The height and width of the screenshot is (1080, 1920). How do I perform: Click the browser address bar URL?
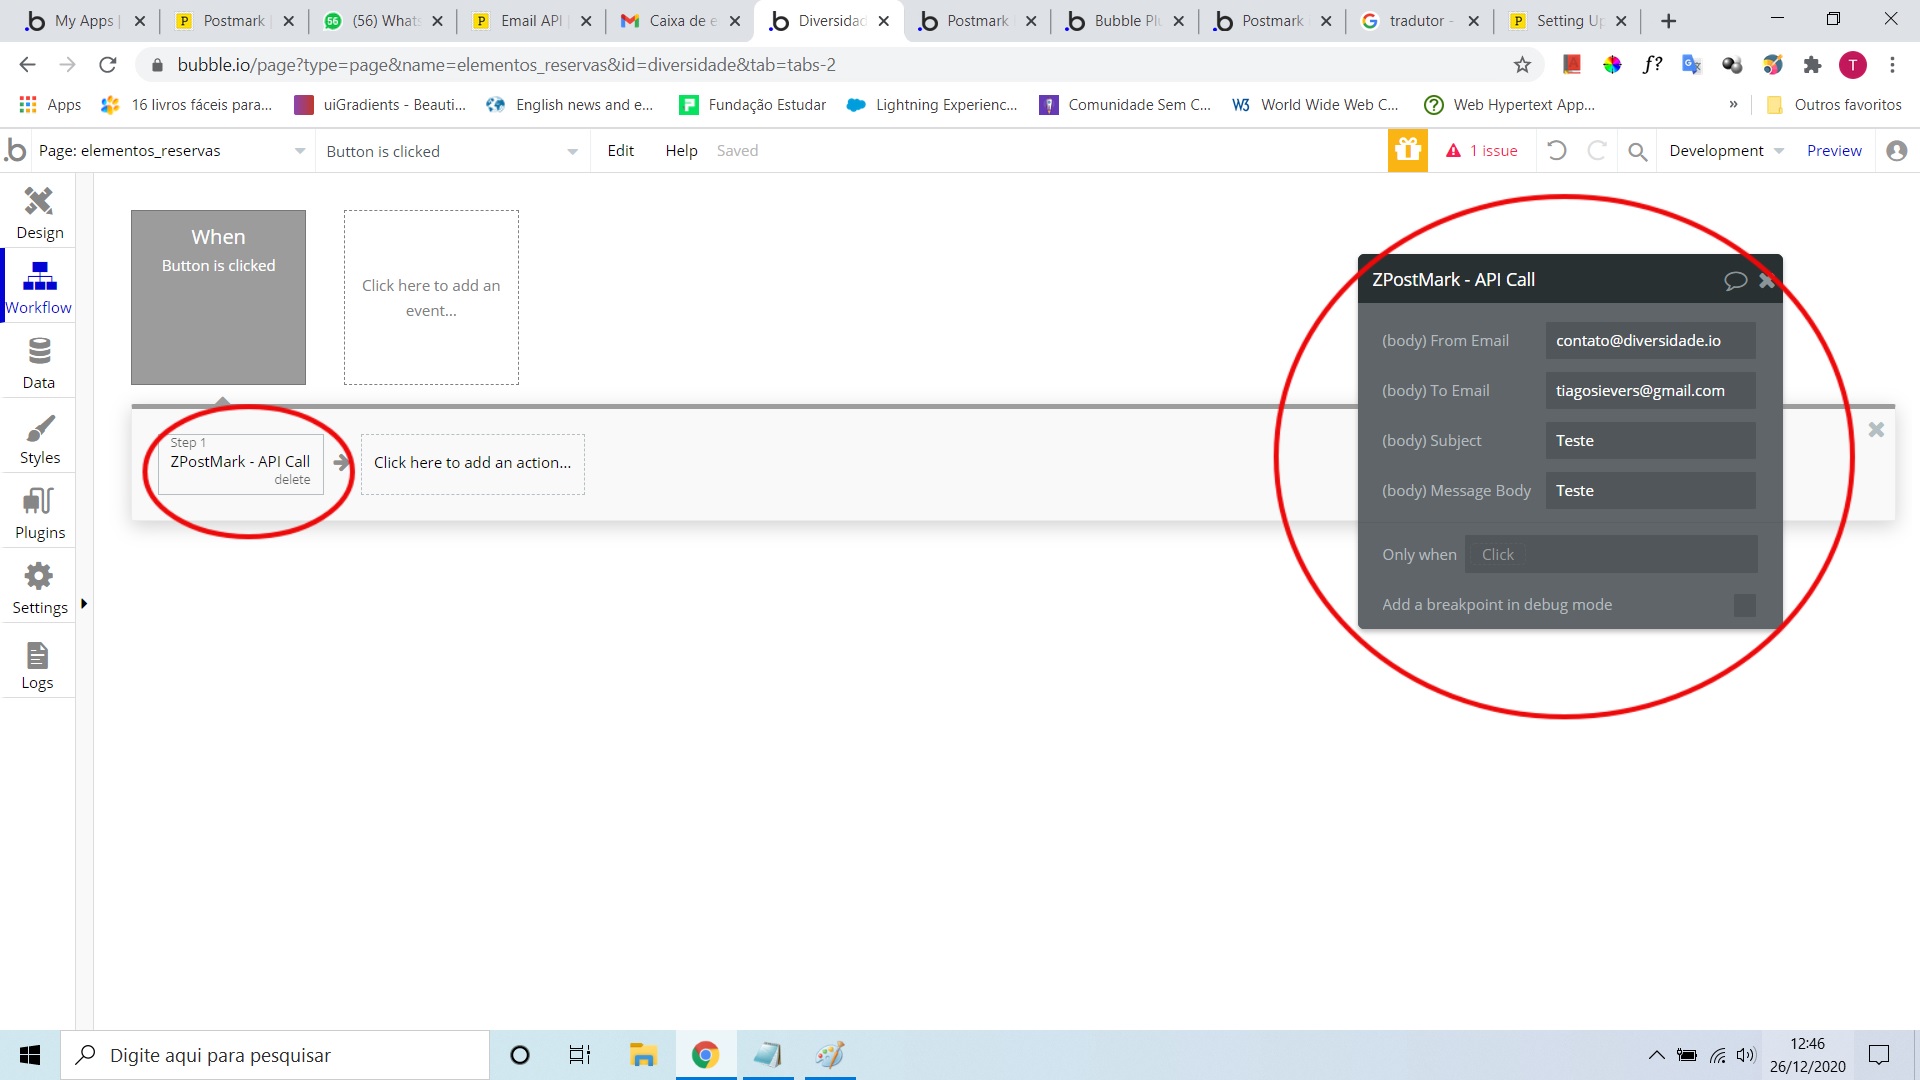tap(506, 65)
